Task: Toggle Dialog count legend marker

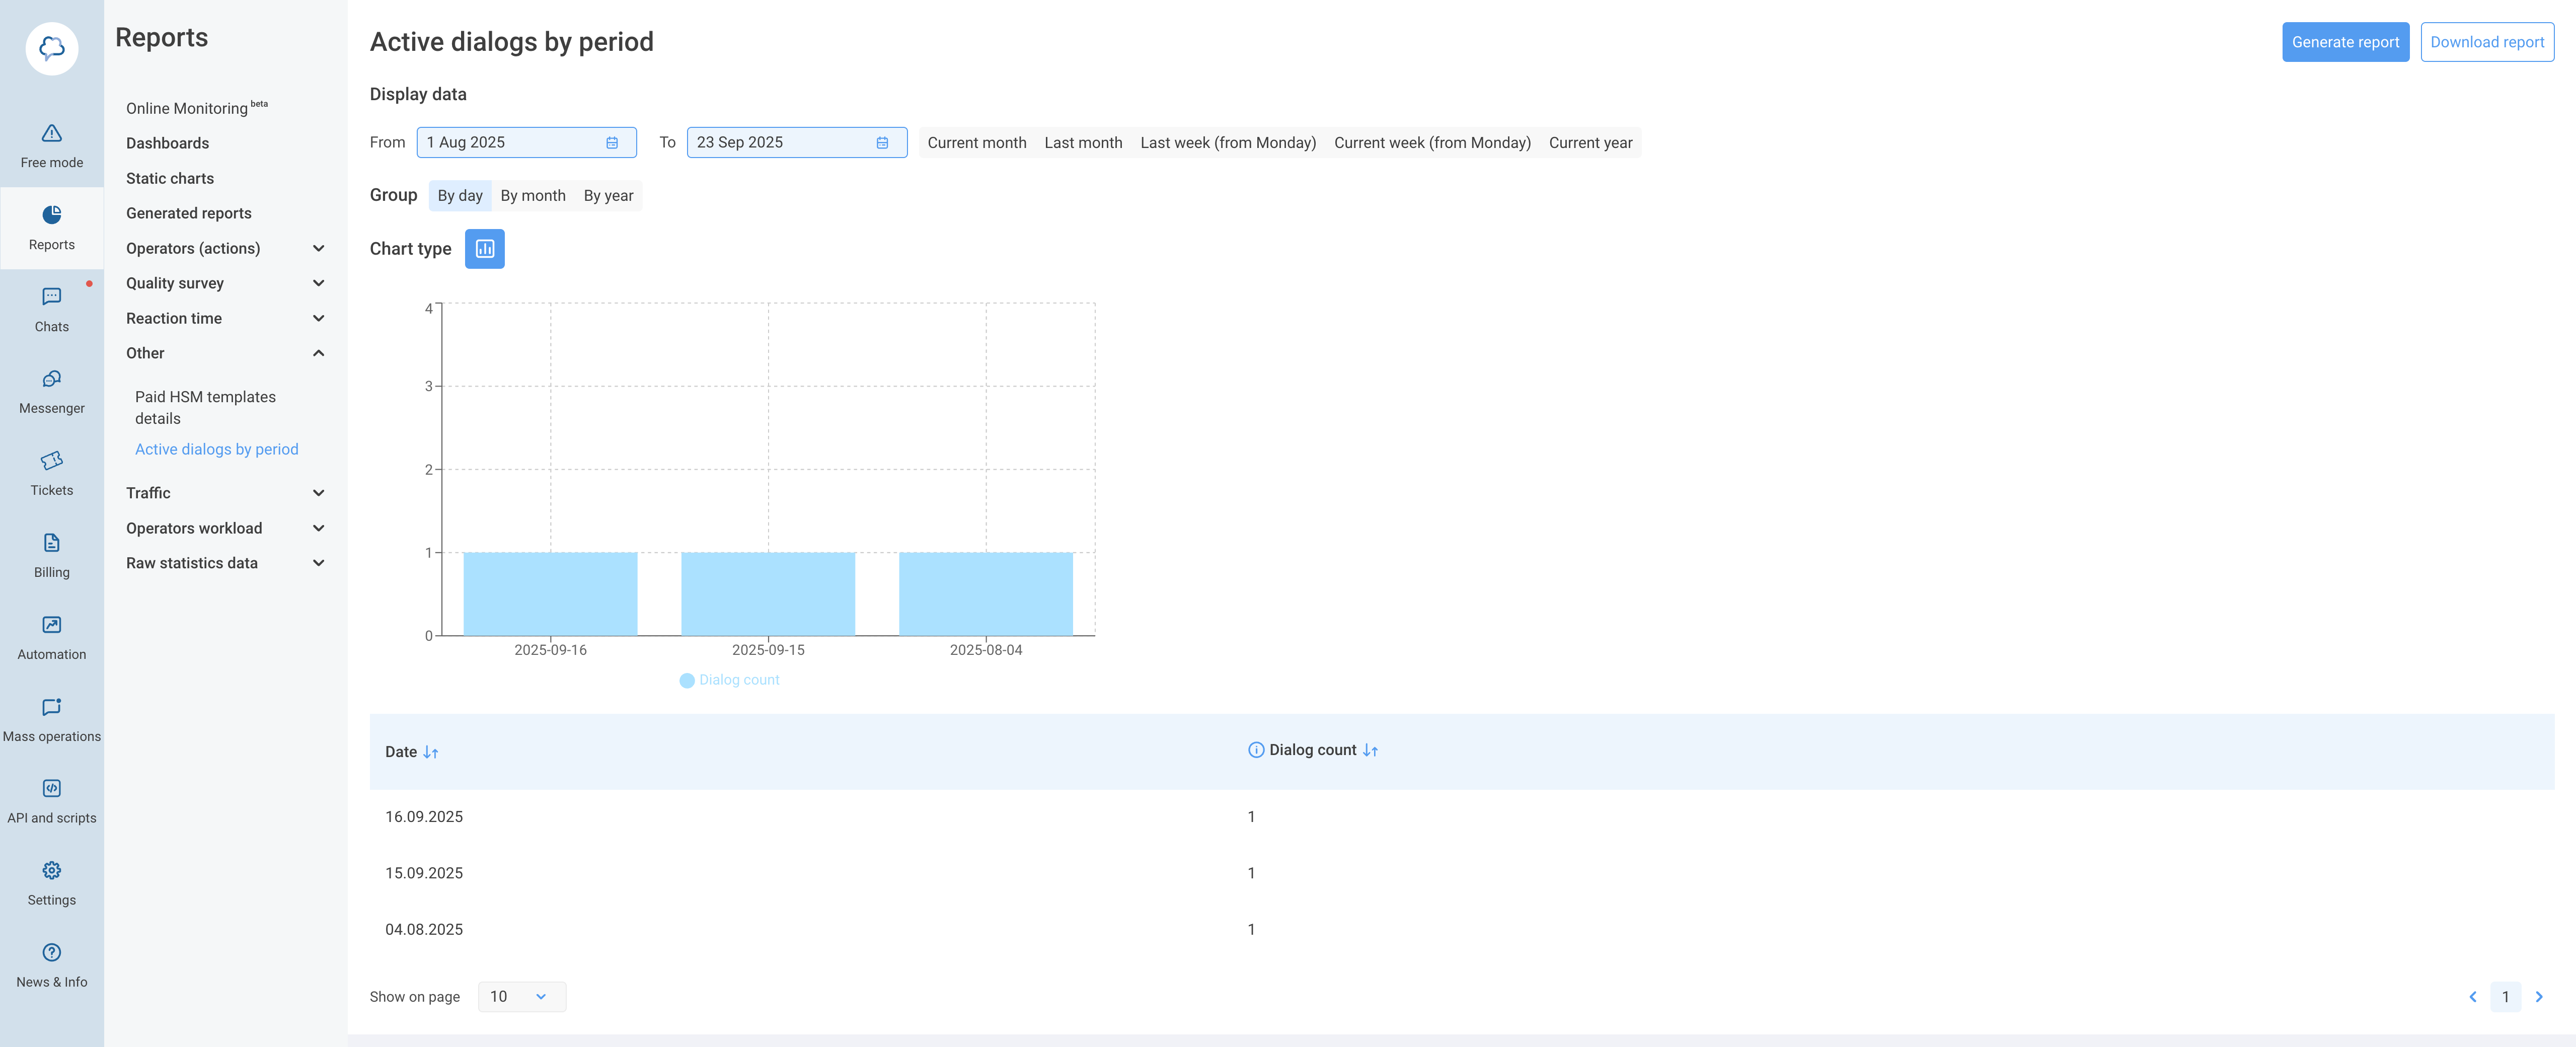Action: [687, 680]
